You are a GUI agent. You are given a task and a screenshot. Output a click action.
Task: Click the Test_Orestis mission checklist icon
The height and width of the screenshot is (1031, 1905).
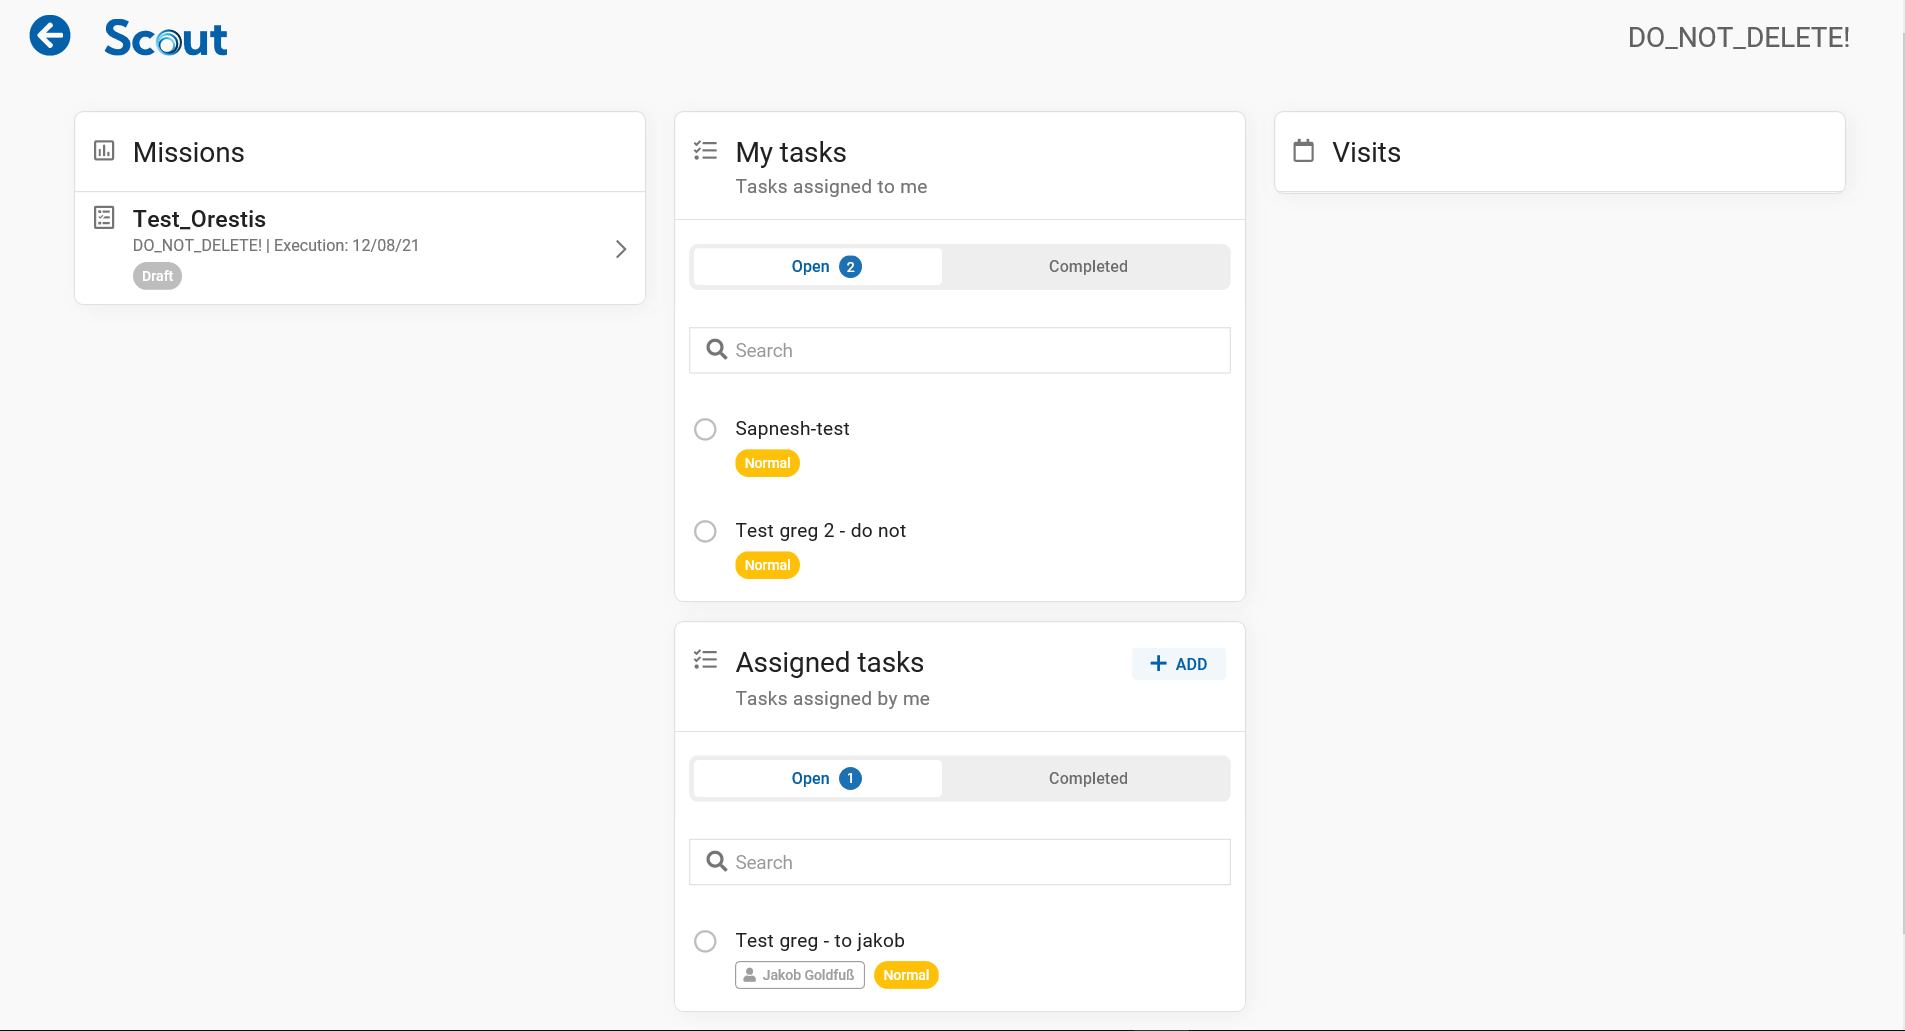[104, 218]
